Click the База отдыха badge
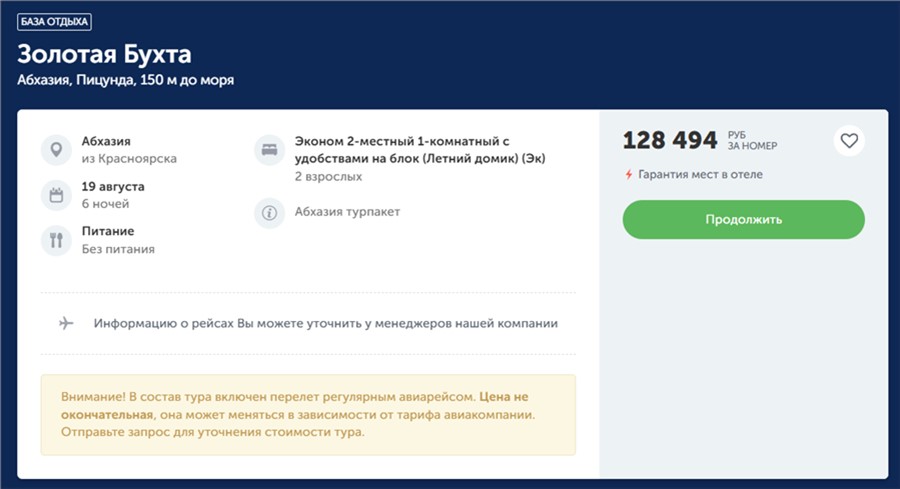Viewport: 900px width, 489px height. click(54, 21)
